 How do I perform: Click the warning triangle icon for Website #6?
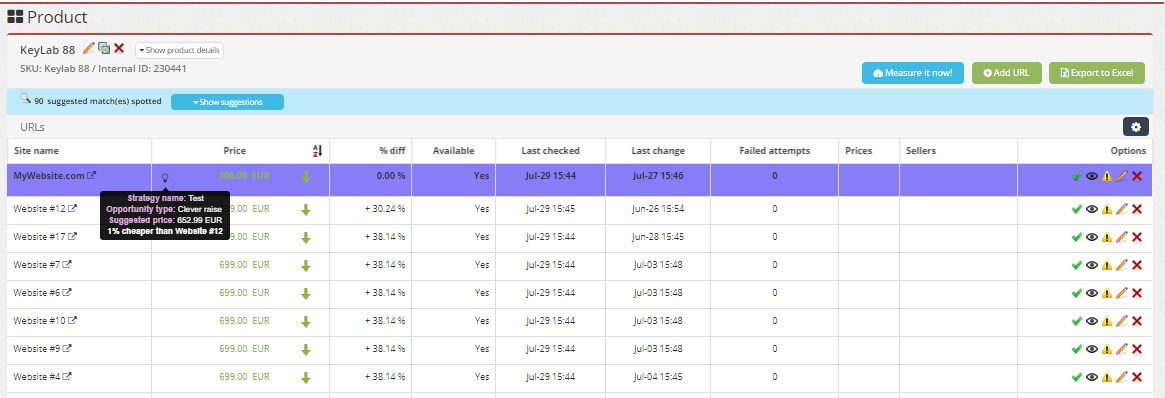pyautogui.click(x=1107, y=293)
